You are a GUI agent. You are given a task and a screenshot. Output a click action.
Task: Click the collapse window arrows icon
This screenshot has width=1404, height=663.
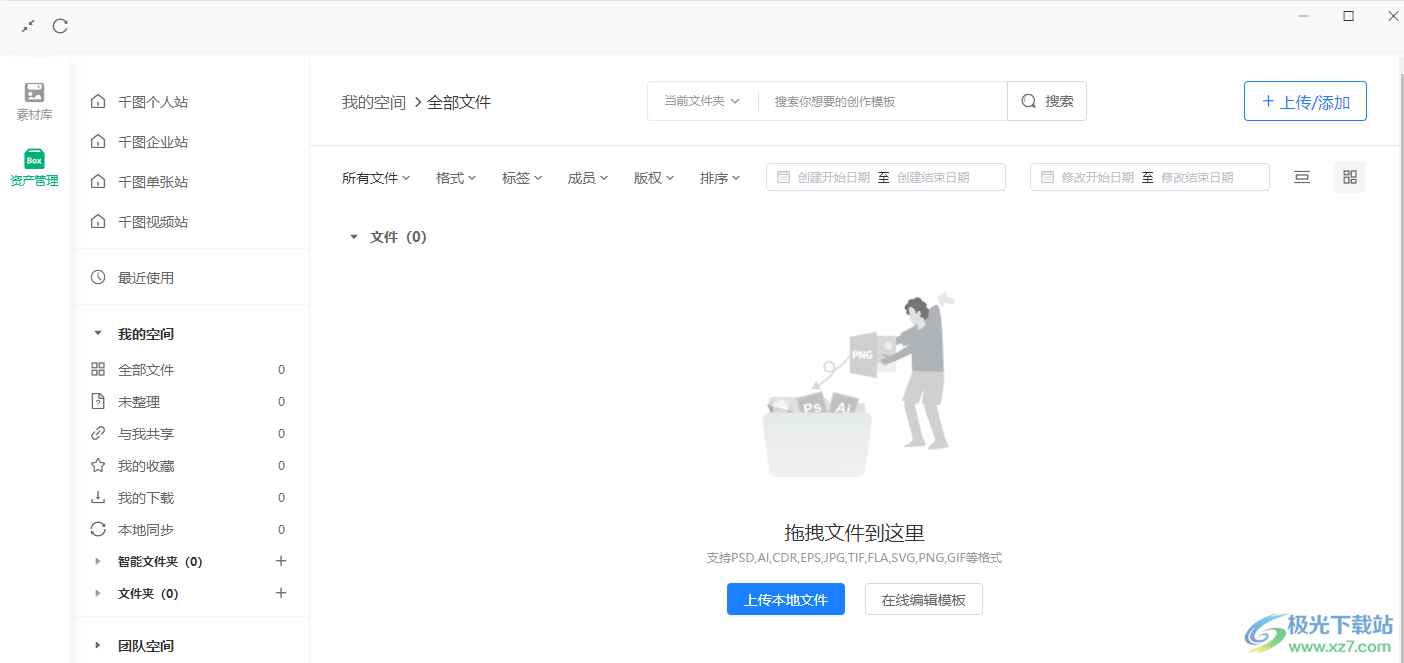[x=28, y=26]
